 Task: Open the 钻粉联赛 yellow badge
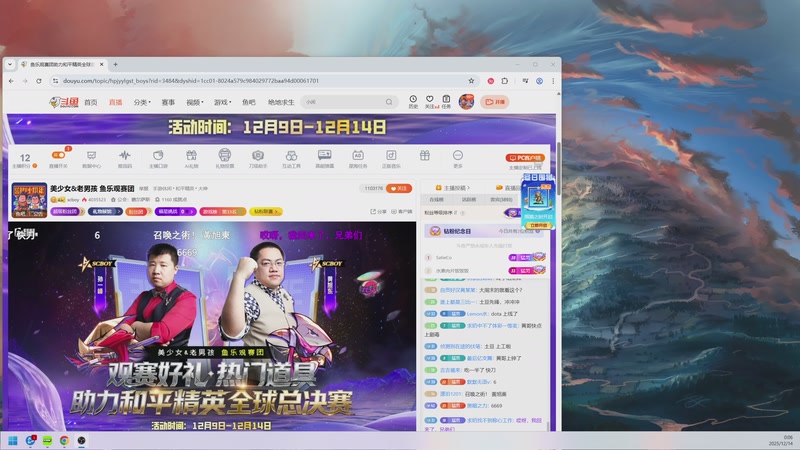(266, 211)
